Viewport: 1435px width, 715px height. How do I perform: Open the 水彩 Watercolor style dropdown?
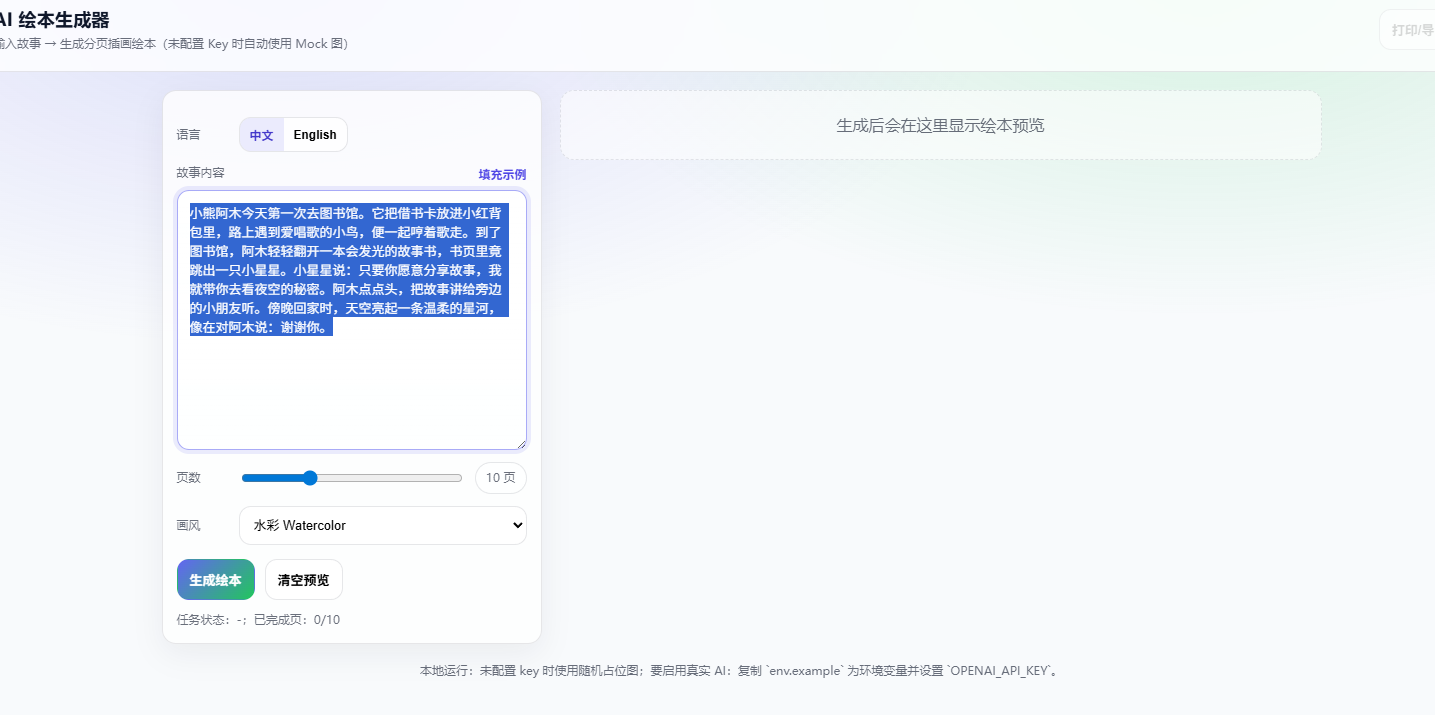pos(382,525)
